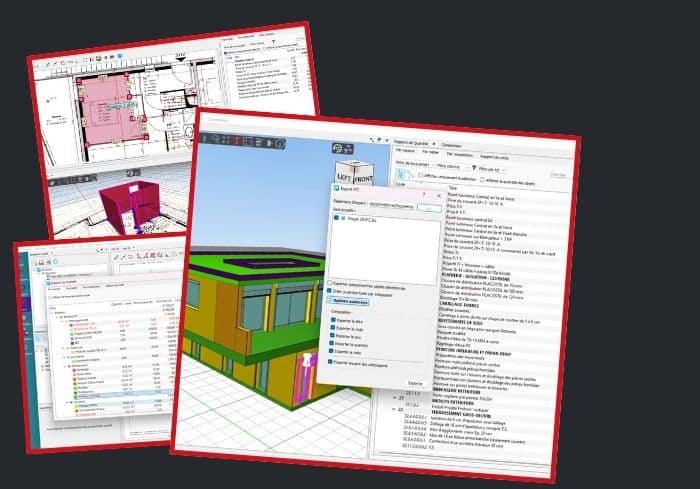Click the tree-structure icon next to the blue icon
This screenshot has height=489, width=700.
[x=410, y=174]
